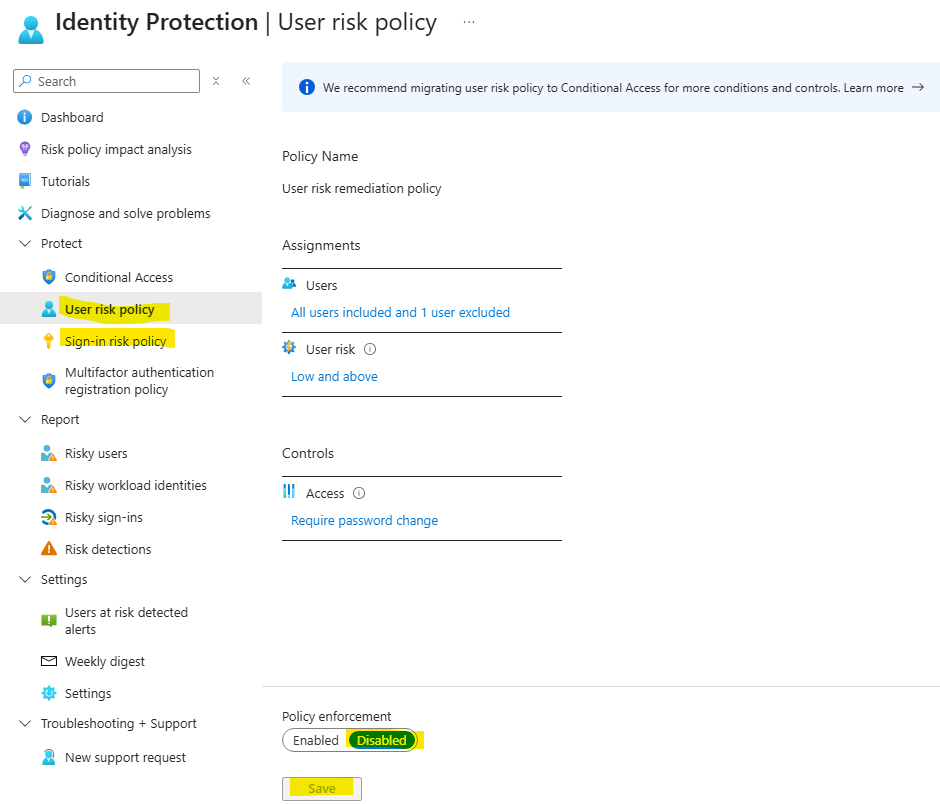Click the Multifactor authentication registration shield icon
This screenshot has width=940, height=804.
click(49, 380)
